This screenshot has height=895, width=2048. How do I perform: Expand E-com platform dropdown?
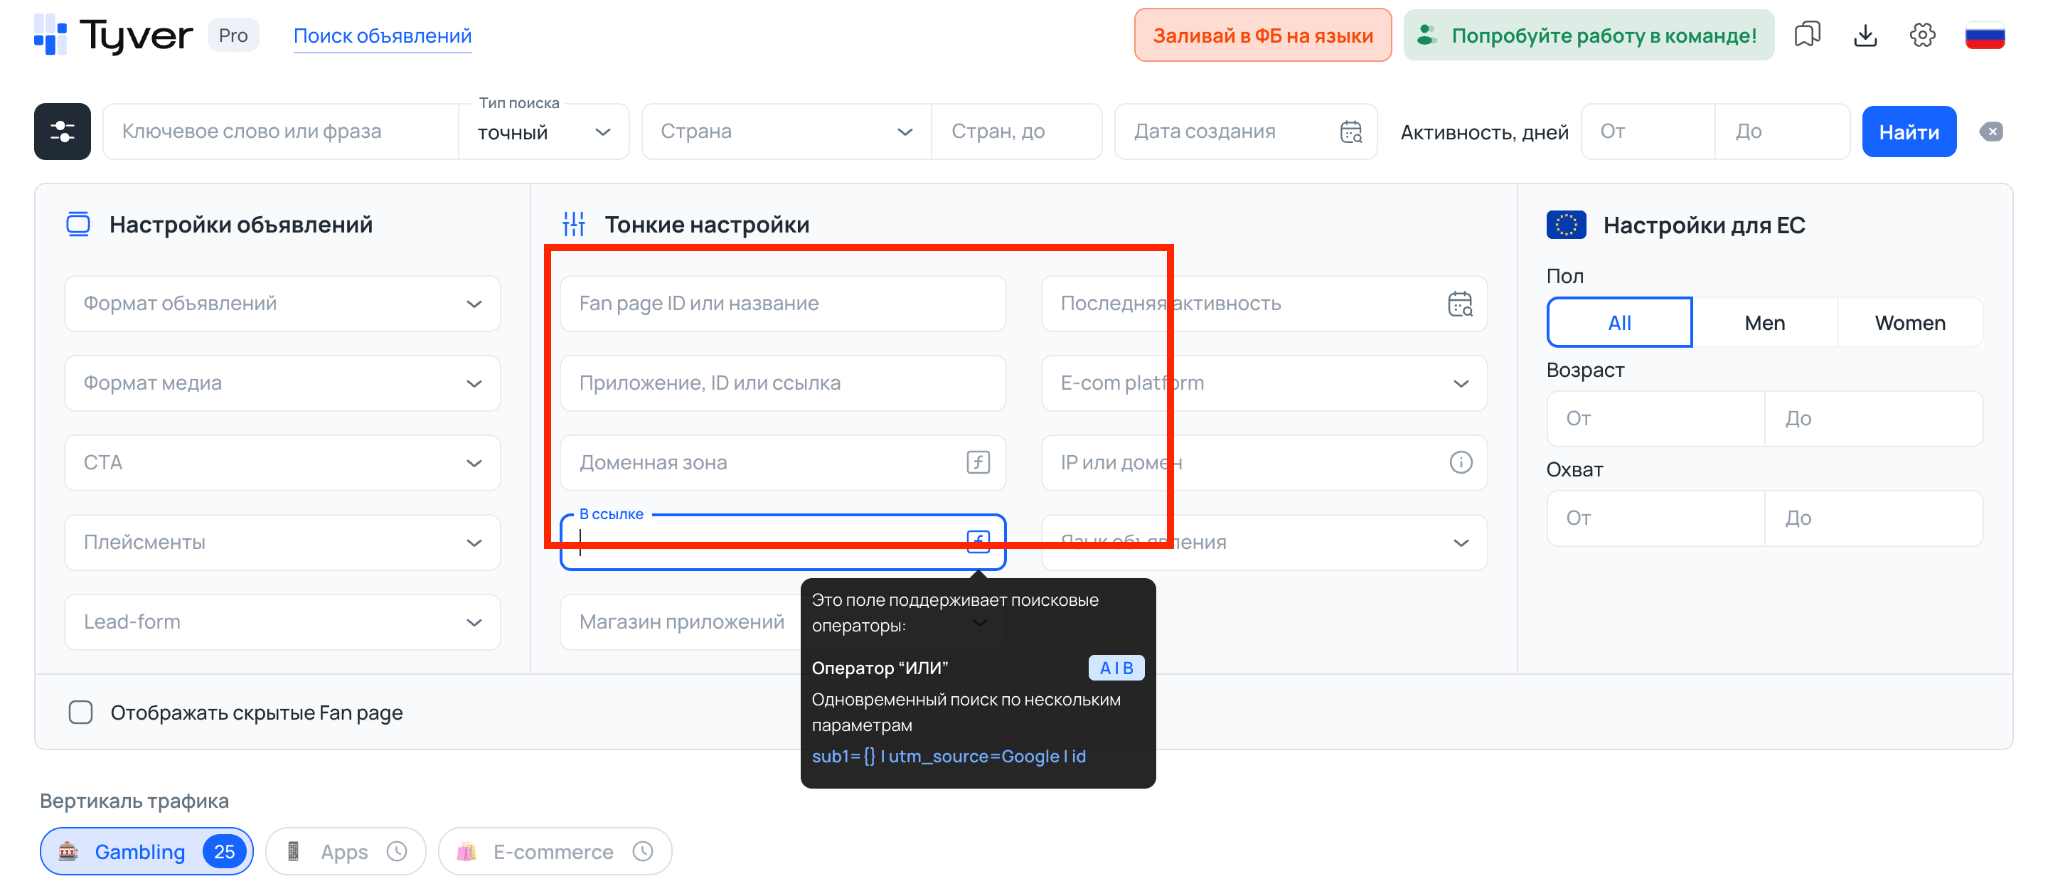click(1264, 383)
